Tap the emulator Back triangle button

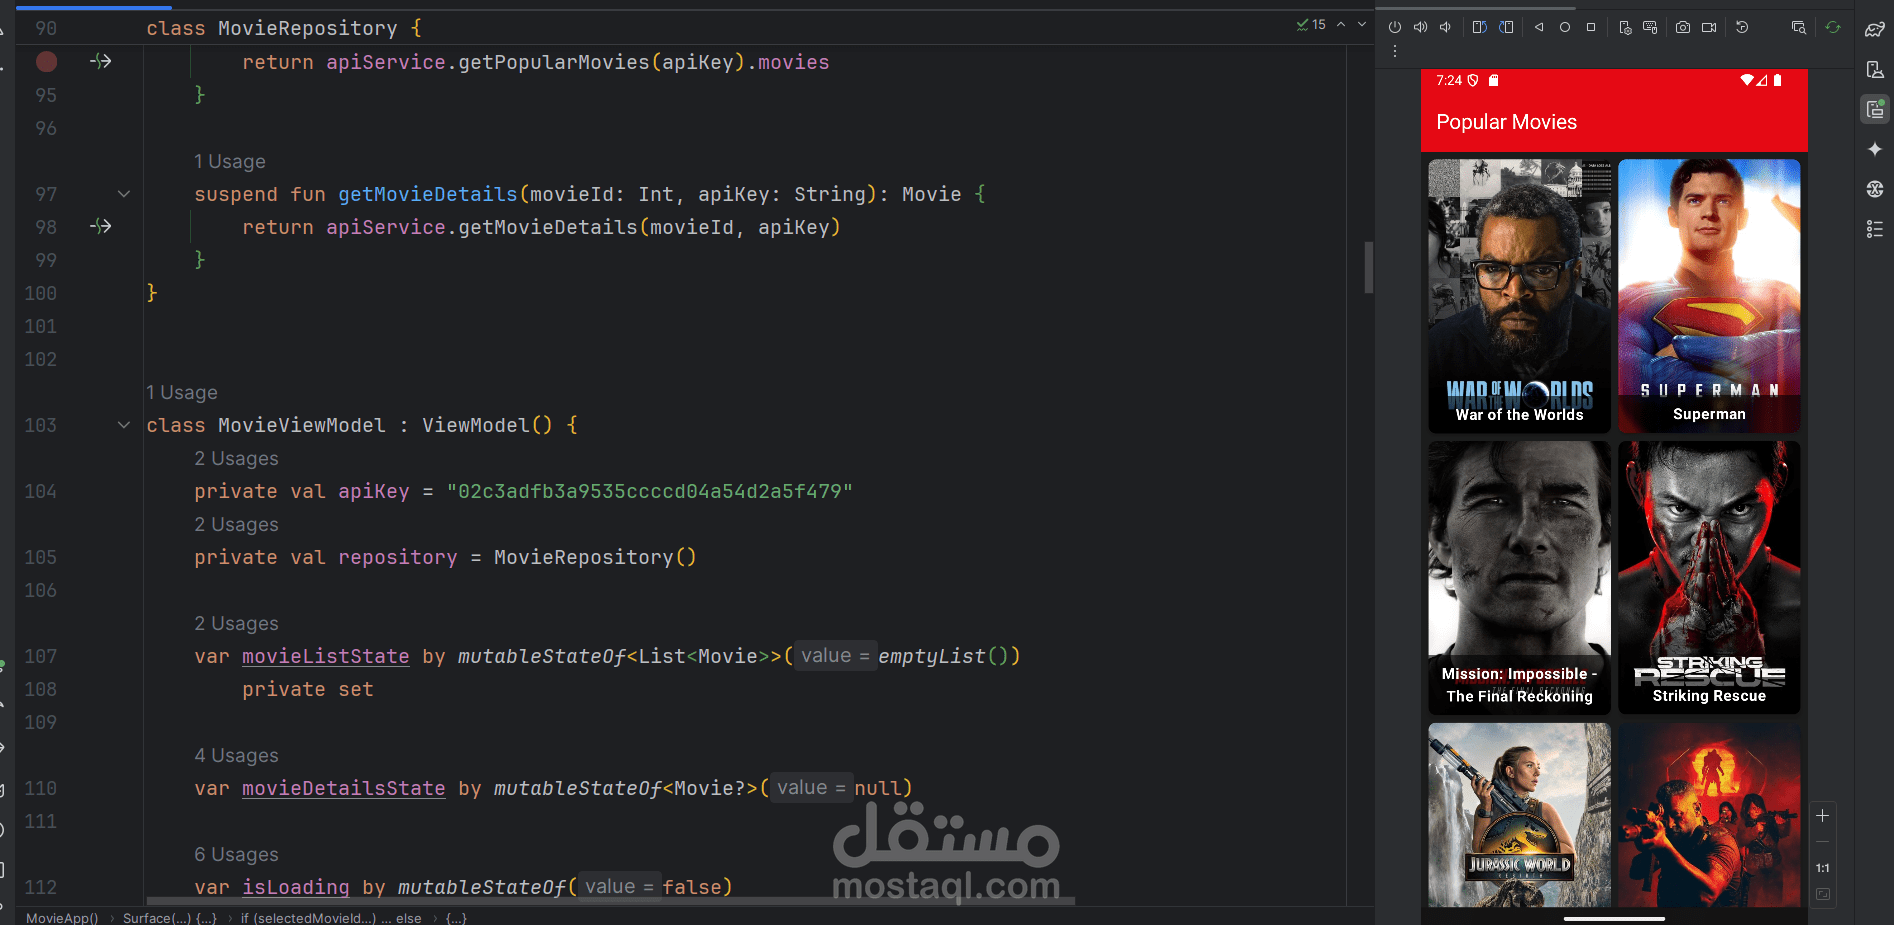(x=1539, y=27)
